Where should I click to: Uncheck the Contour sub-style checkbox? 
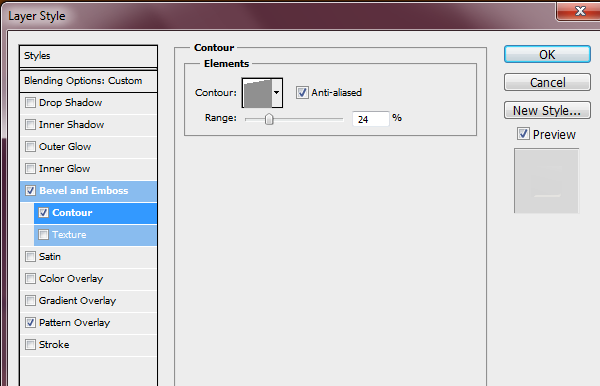click(x=43, y=213)
